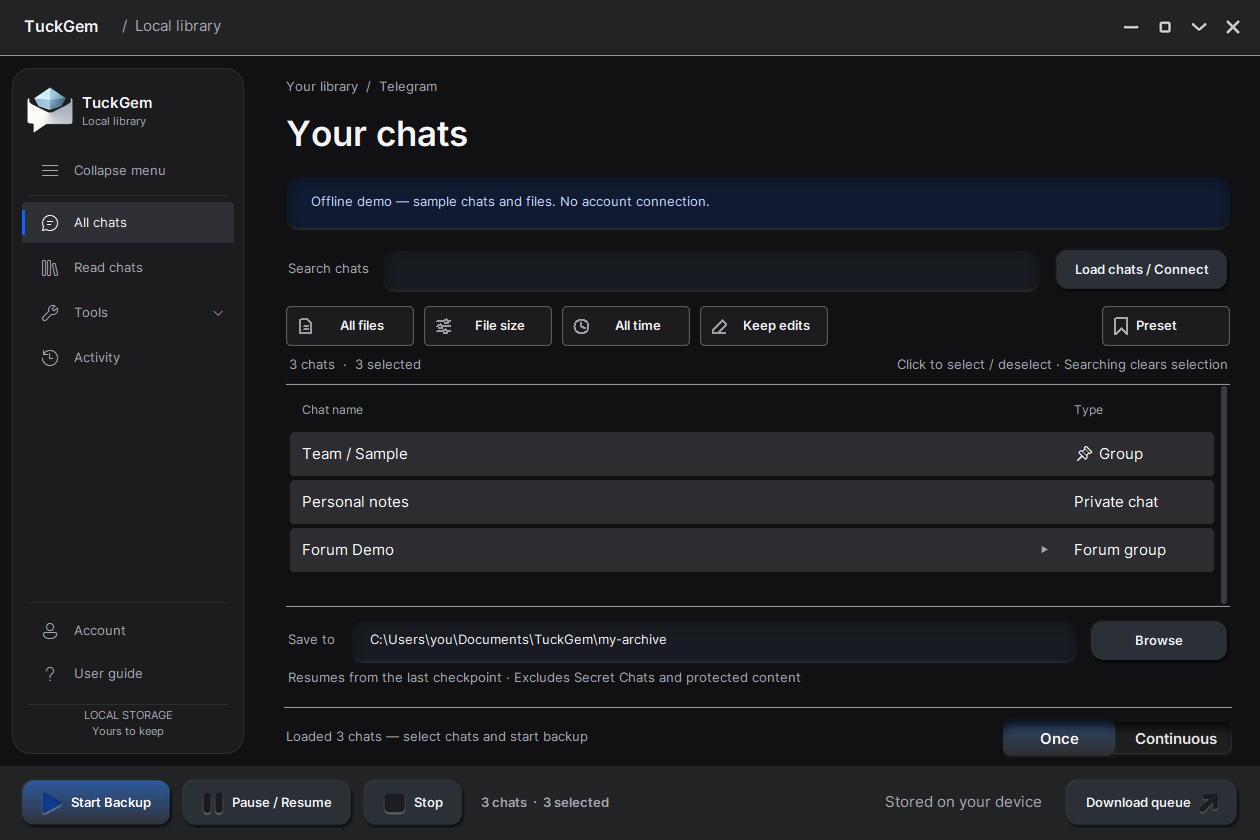Click Pause / Resume button

point(267,803)
